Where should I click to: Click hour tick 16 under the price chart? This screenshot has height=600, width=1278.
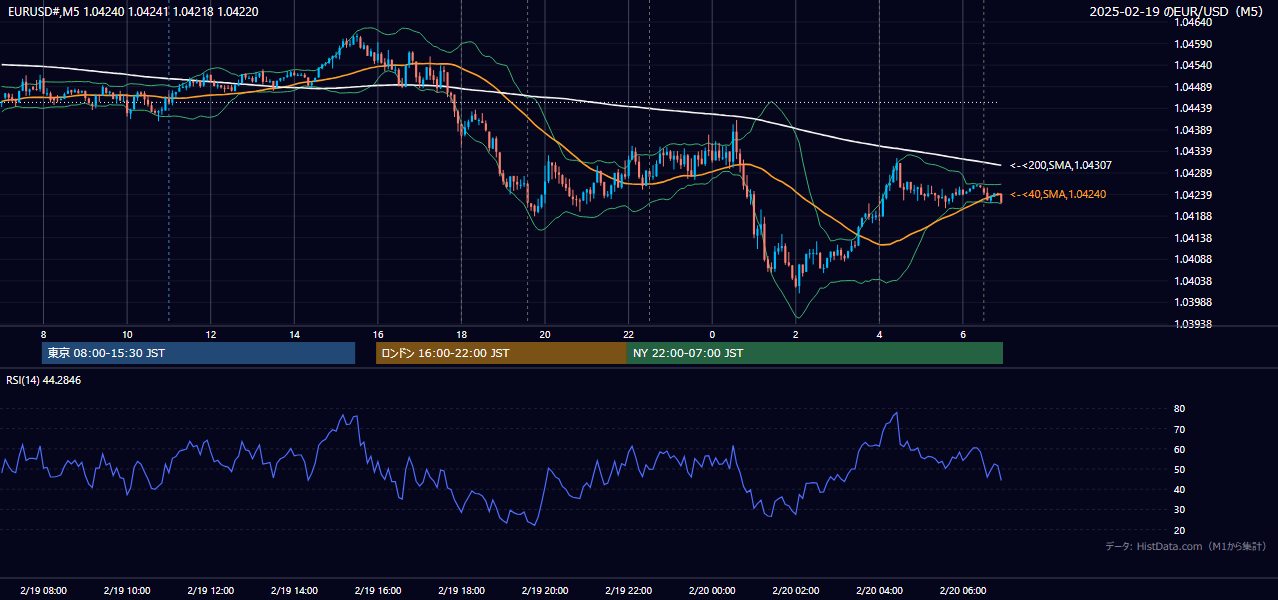pyautogui.click(x=377, y=334)
